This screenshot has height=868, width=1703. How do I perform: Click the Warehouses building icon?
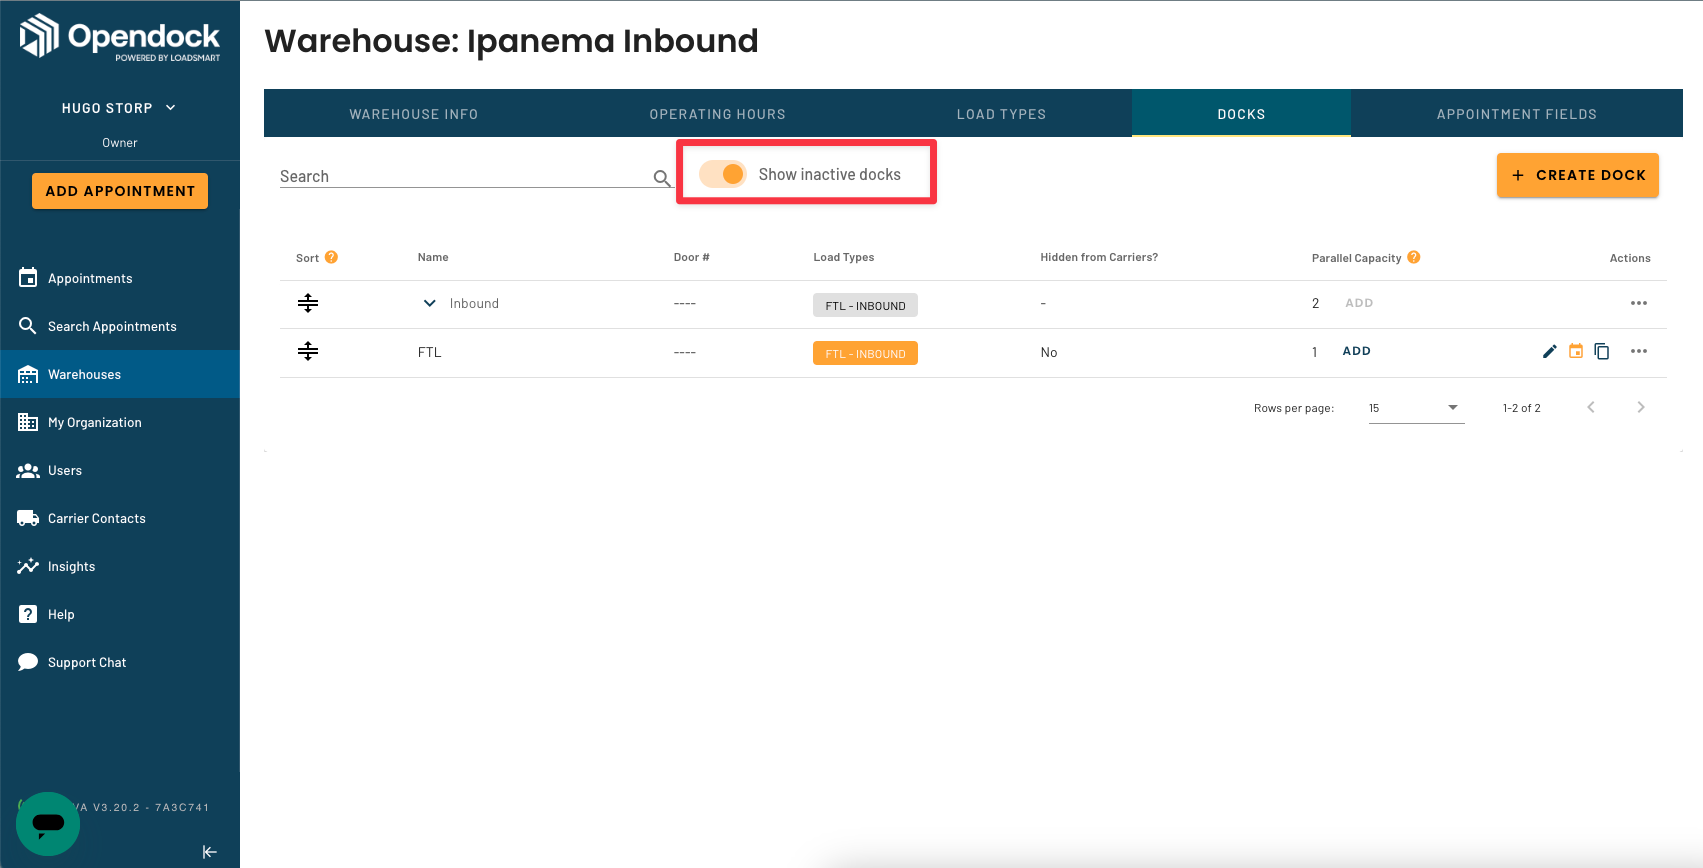point(28,374)
